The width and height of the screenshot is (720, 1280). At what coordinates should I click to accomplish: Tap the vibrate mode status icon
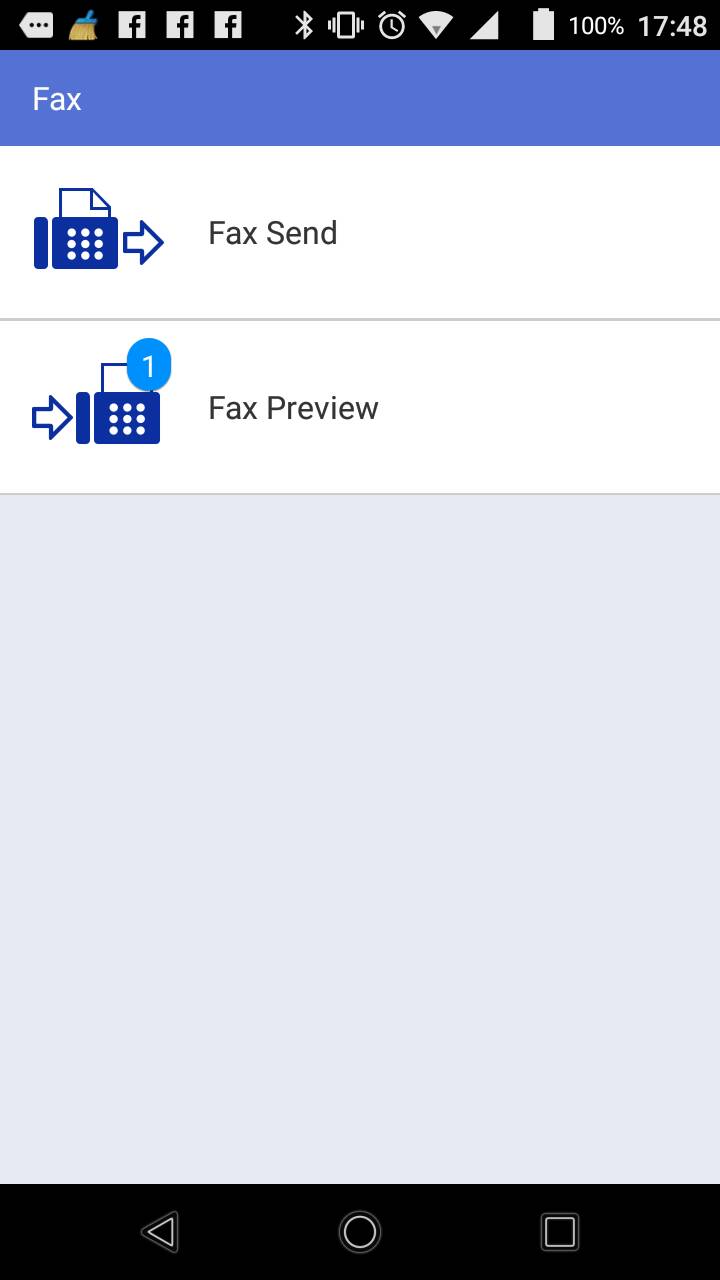coord(346,25)
